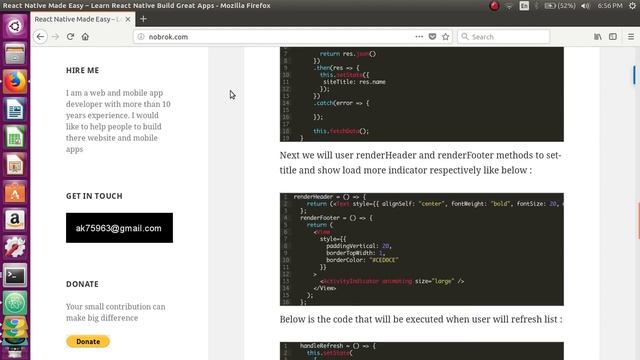640x360 pixels.
Task: Open the Ubuntu Dash search launcher
Action: pos(15,27)
